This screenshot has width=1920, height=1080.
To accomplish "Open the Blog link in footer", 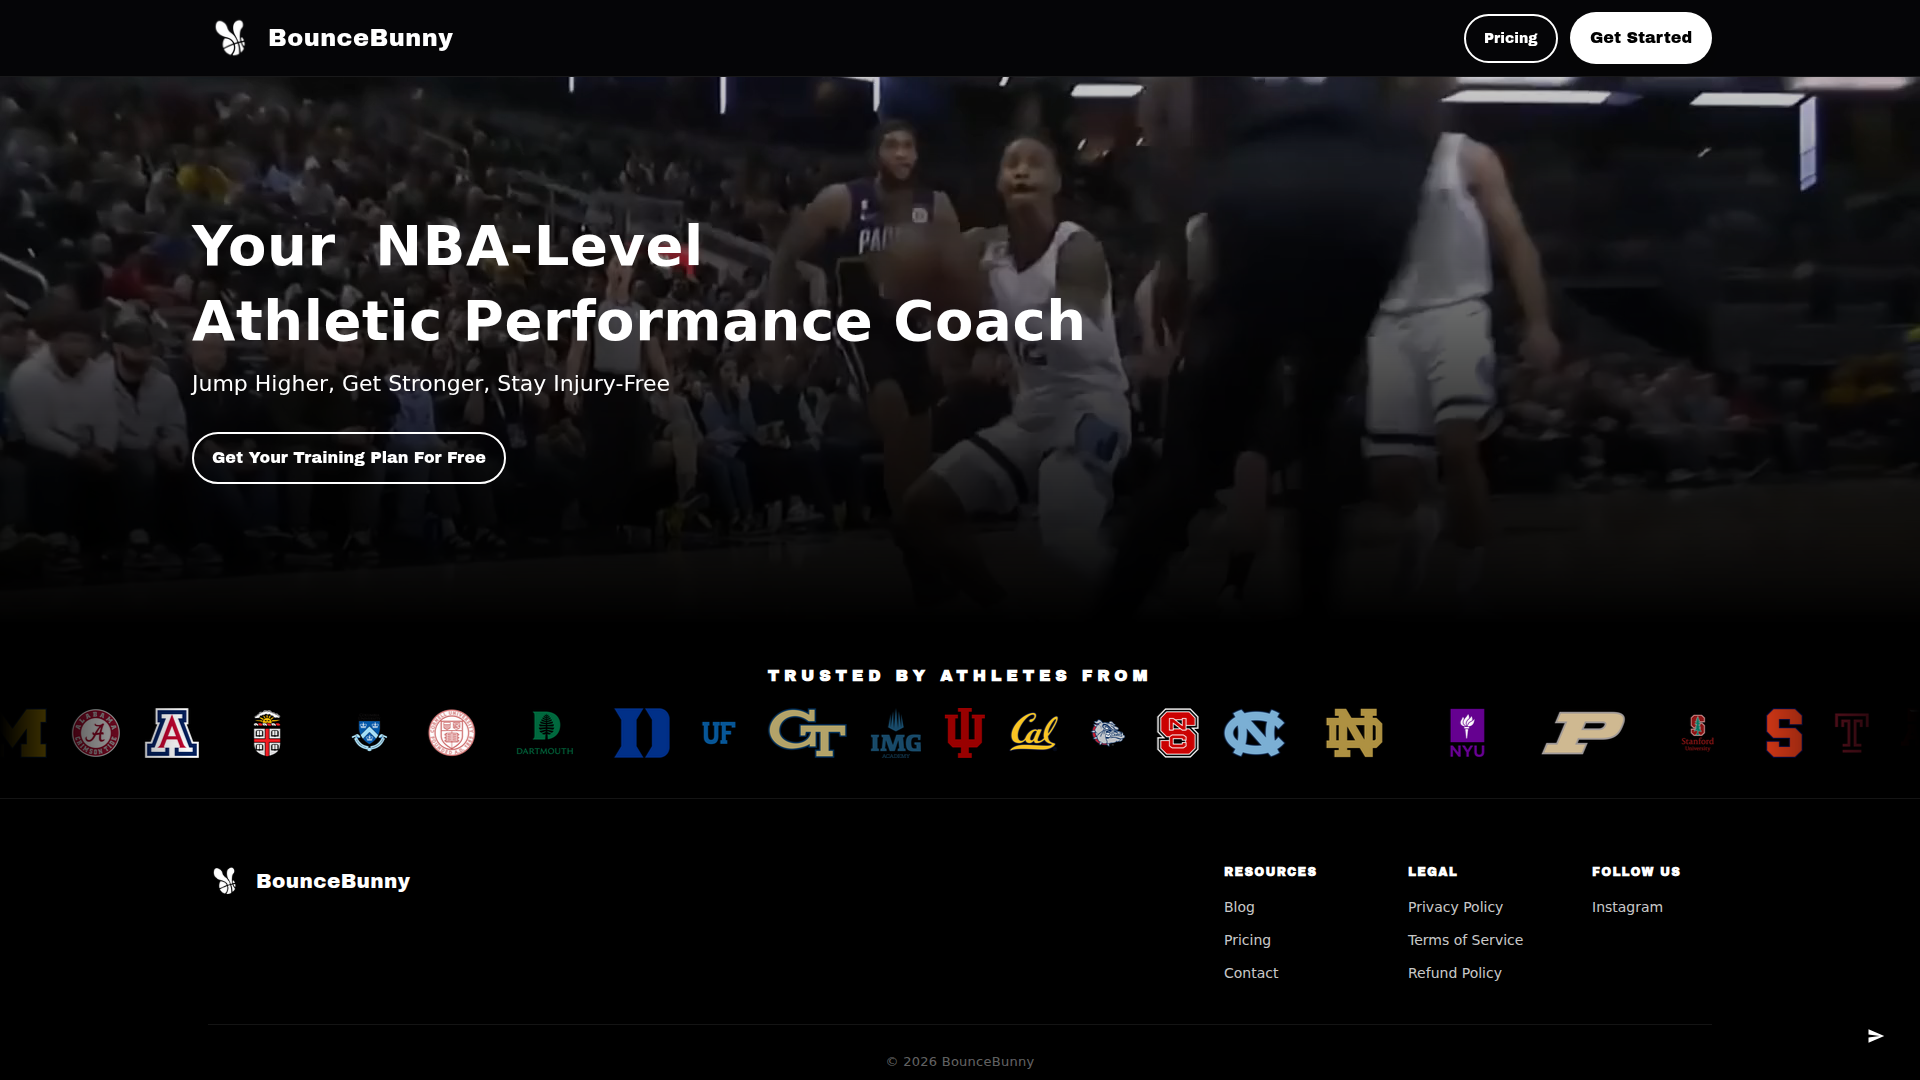I will (1239, 907).
